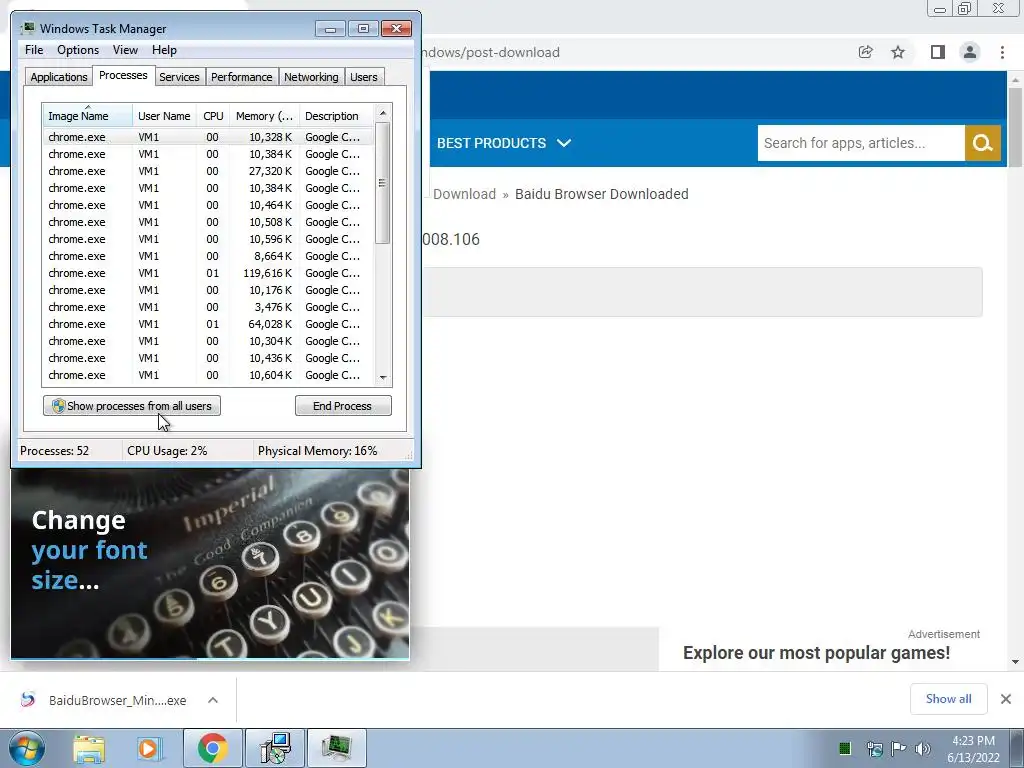Click the taskbar clock showing 4:23 PM
The width and height of the screenshot is (1024, 768).
(973, 748)
